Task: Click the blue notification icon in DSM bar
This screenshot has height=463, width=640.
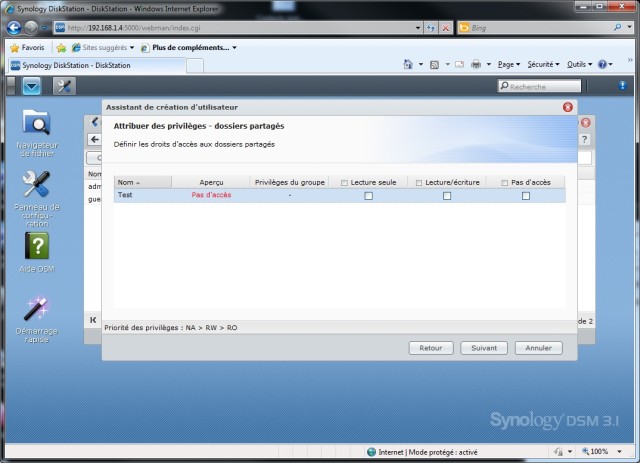Action: click(622, 85)
